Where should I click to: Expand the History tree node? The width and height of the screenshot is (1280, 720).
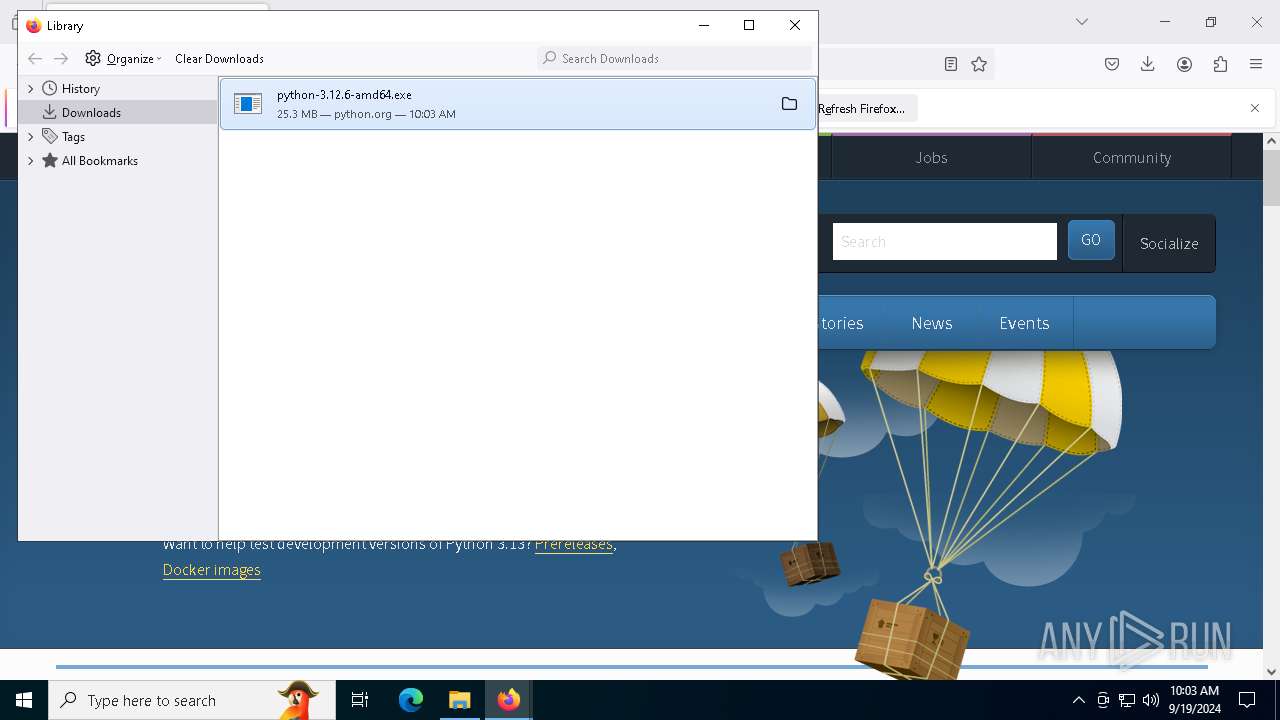[31, 89]
